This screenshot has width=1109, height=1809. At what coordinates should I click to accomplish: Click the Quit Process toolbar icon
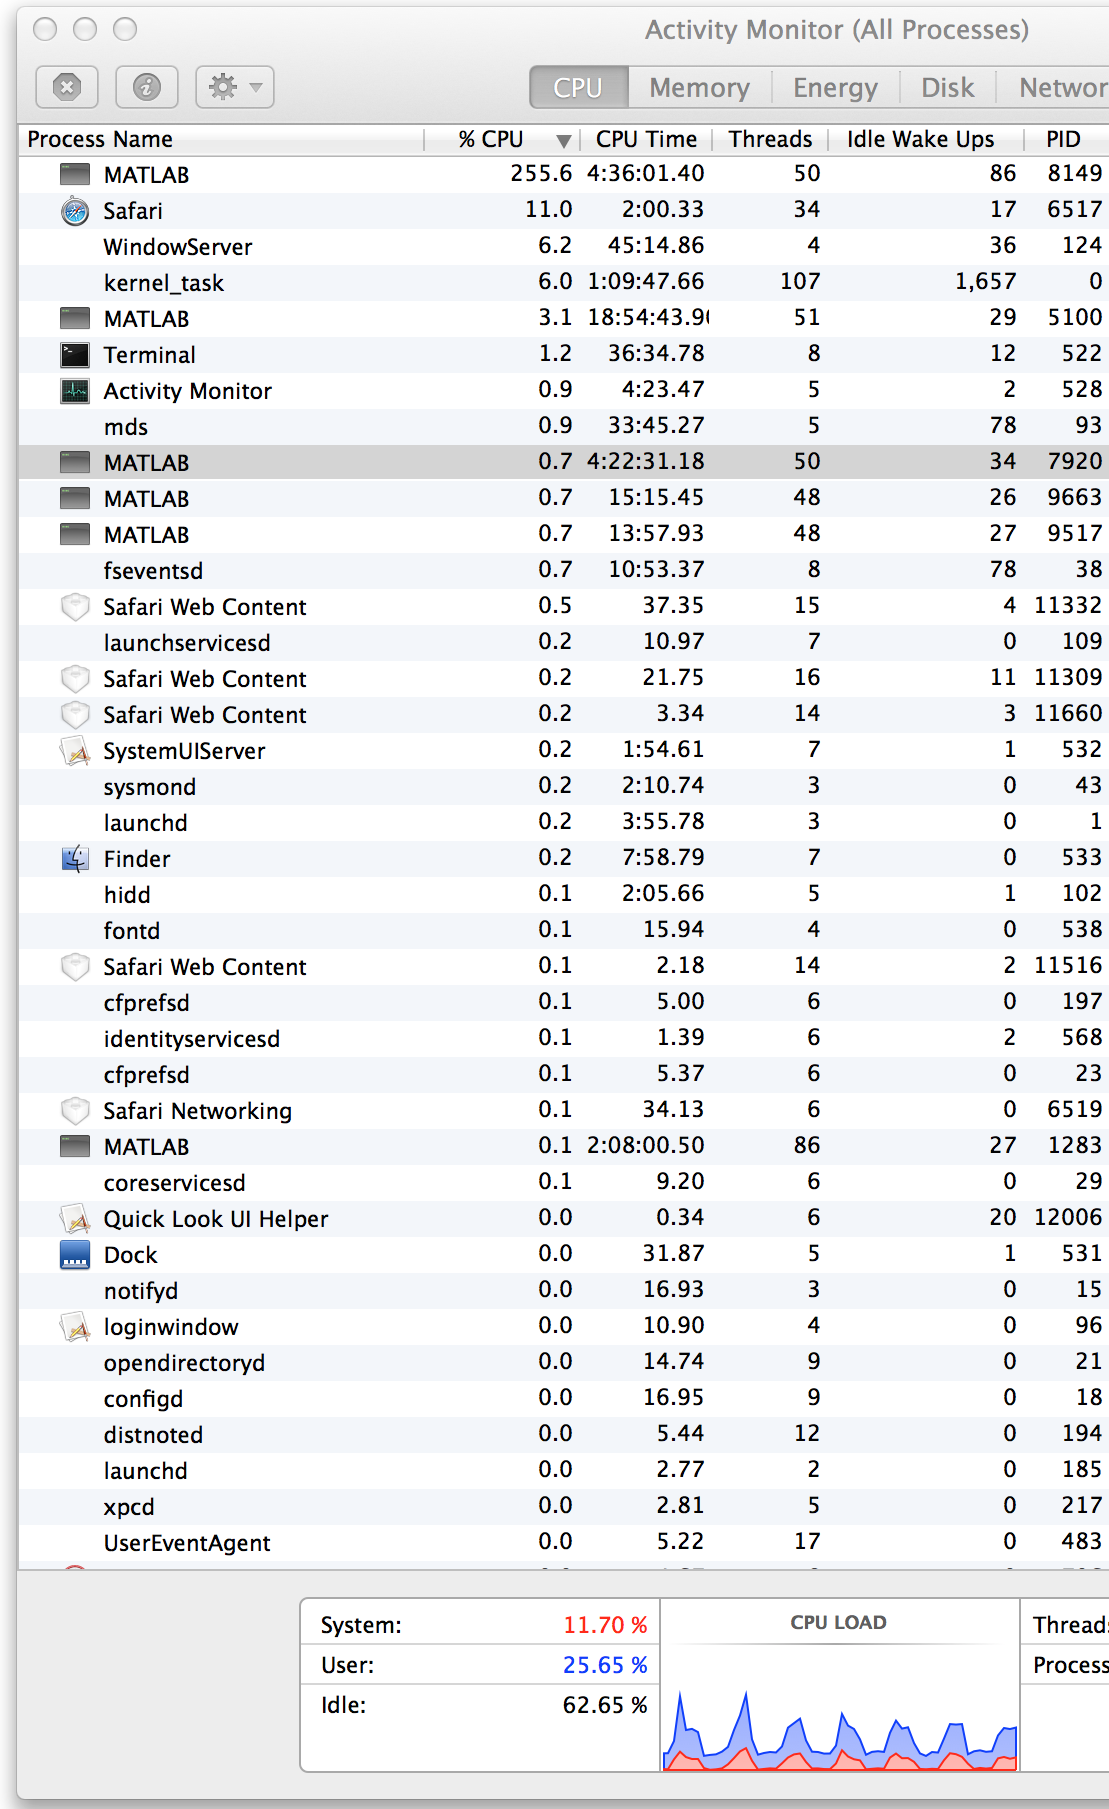click(67, 87)
